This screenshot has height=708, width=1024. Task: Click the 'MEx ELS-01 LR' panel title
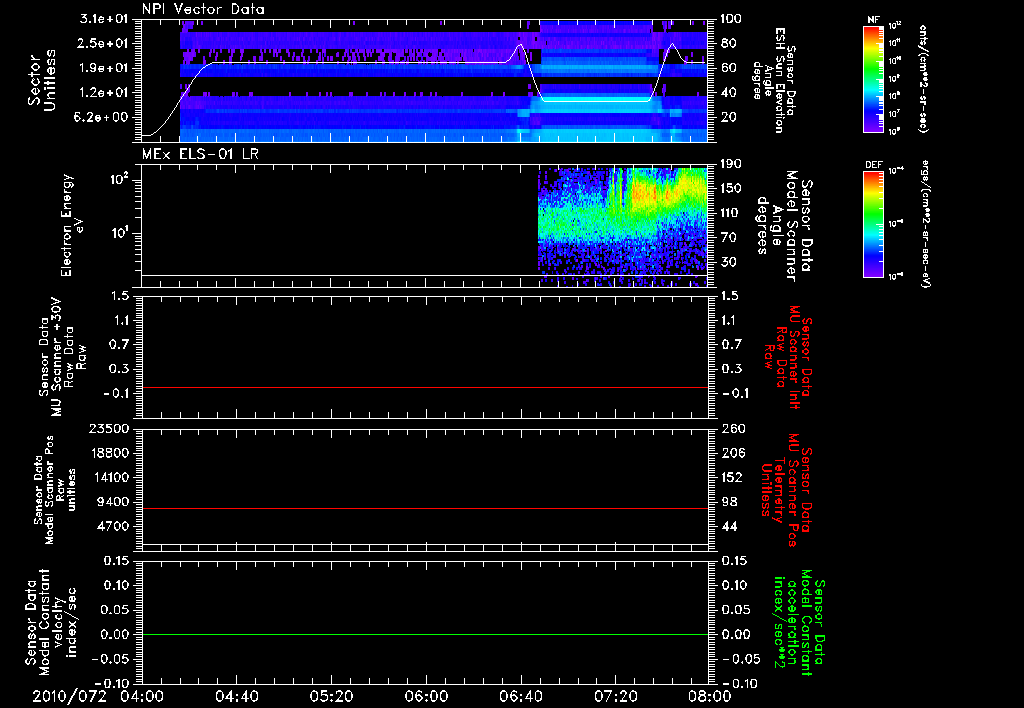(199, 154)
